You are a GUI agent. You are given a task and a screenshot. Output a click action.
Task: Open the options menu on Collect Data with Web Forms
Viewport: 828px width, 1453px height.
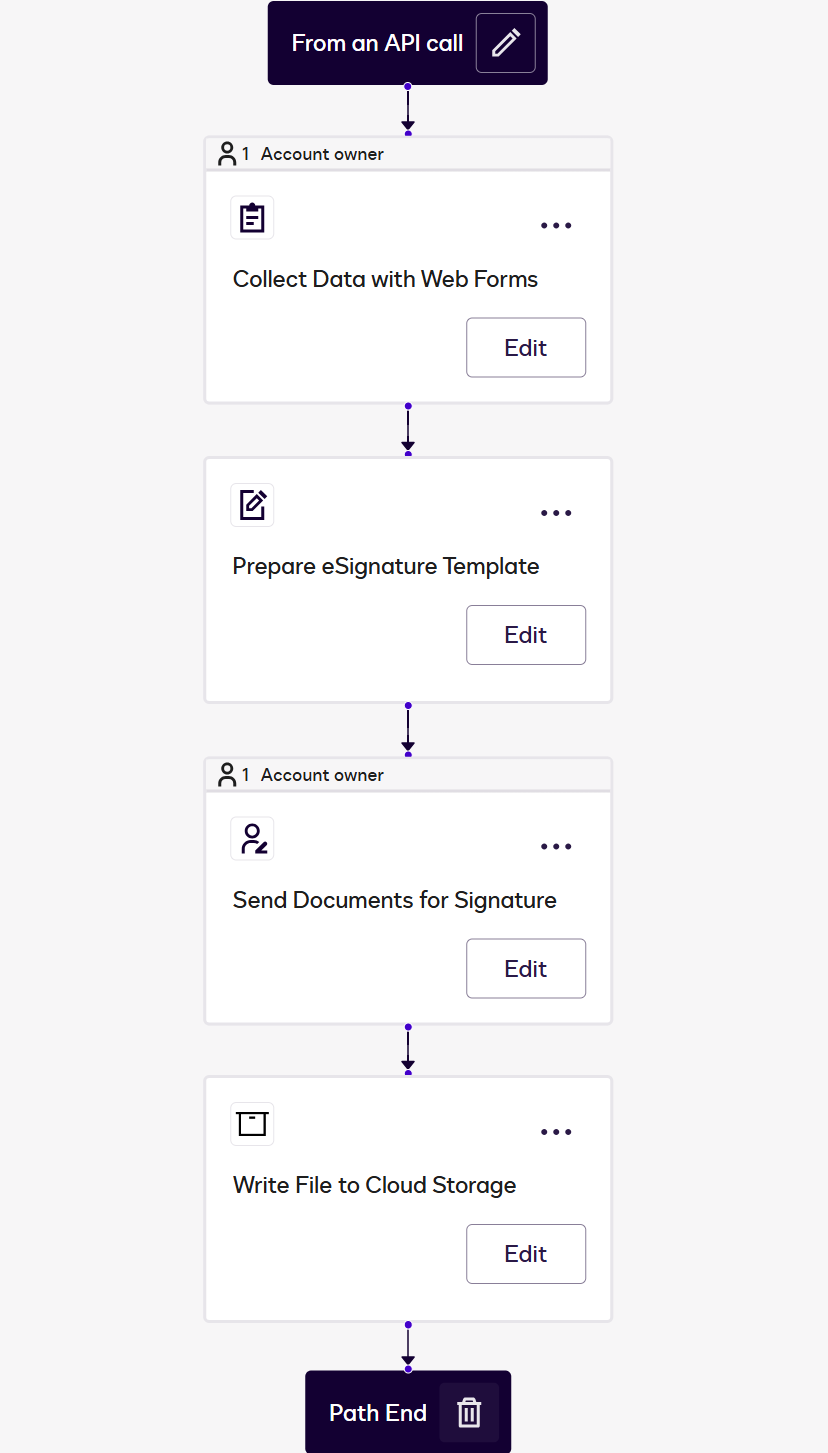(556, 225)
